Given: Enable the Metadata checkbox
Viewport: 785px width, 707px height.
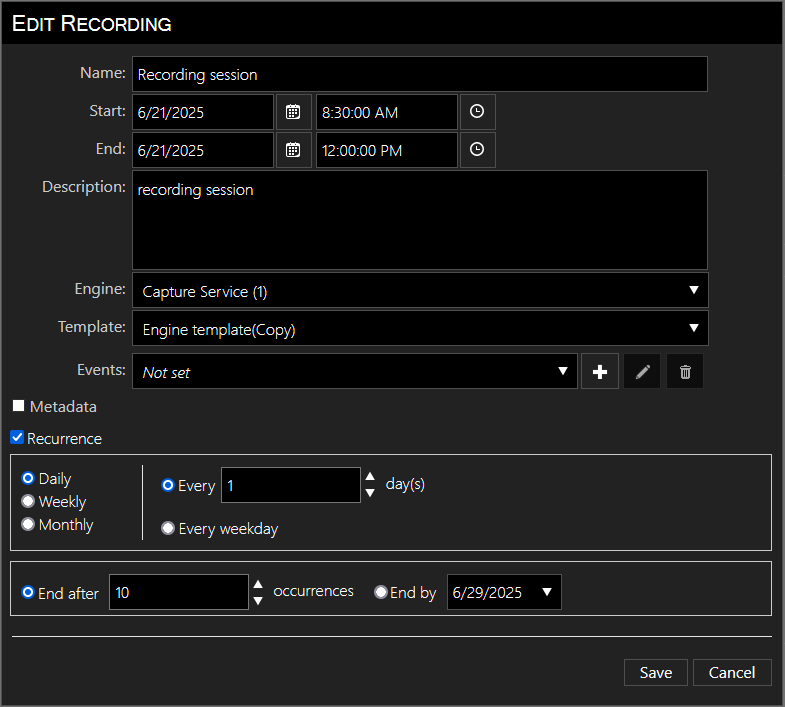Looking at the screenshot, I should coord(18,406).
